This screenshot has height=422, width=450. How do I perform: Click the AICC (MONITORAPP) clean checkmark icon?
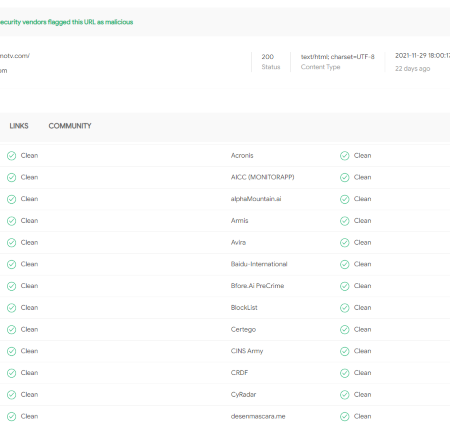345,177
